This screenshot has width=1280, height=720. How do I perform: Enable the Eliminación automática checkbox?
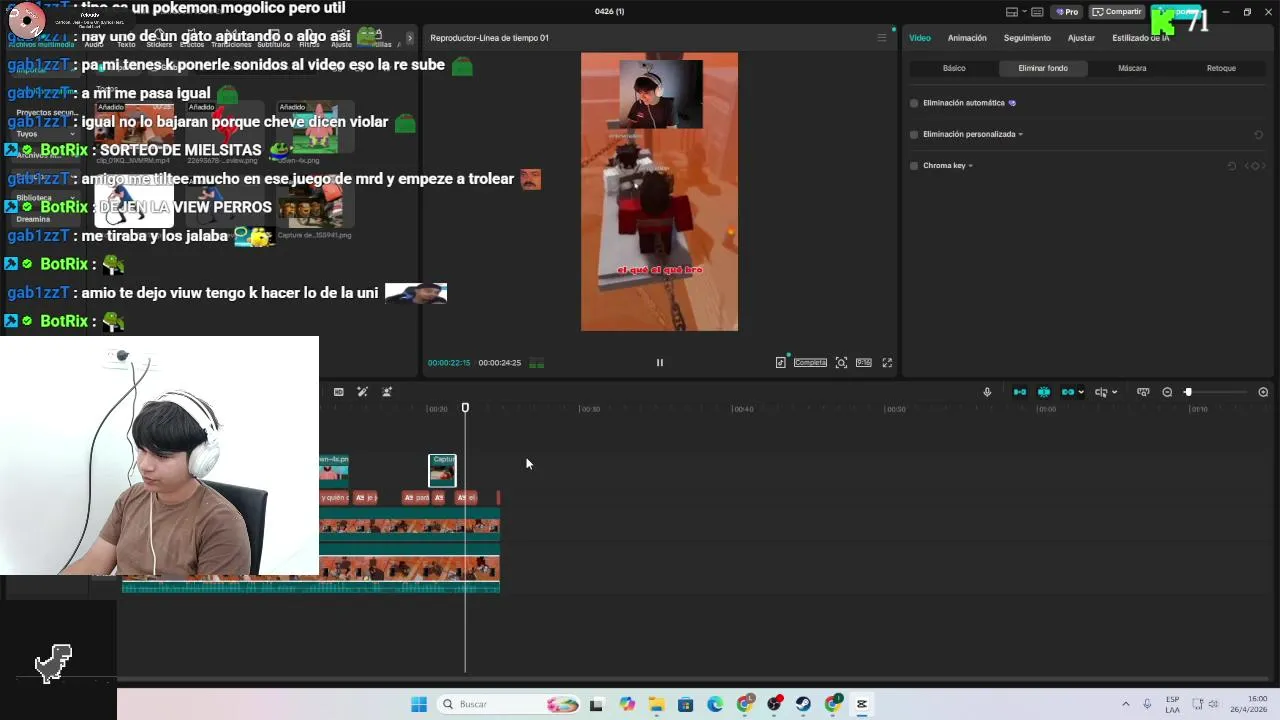[x=914, y=103]
